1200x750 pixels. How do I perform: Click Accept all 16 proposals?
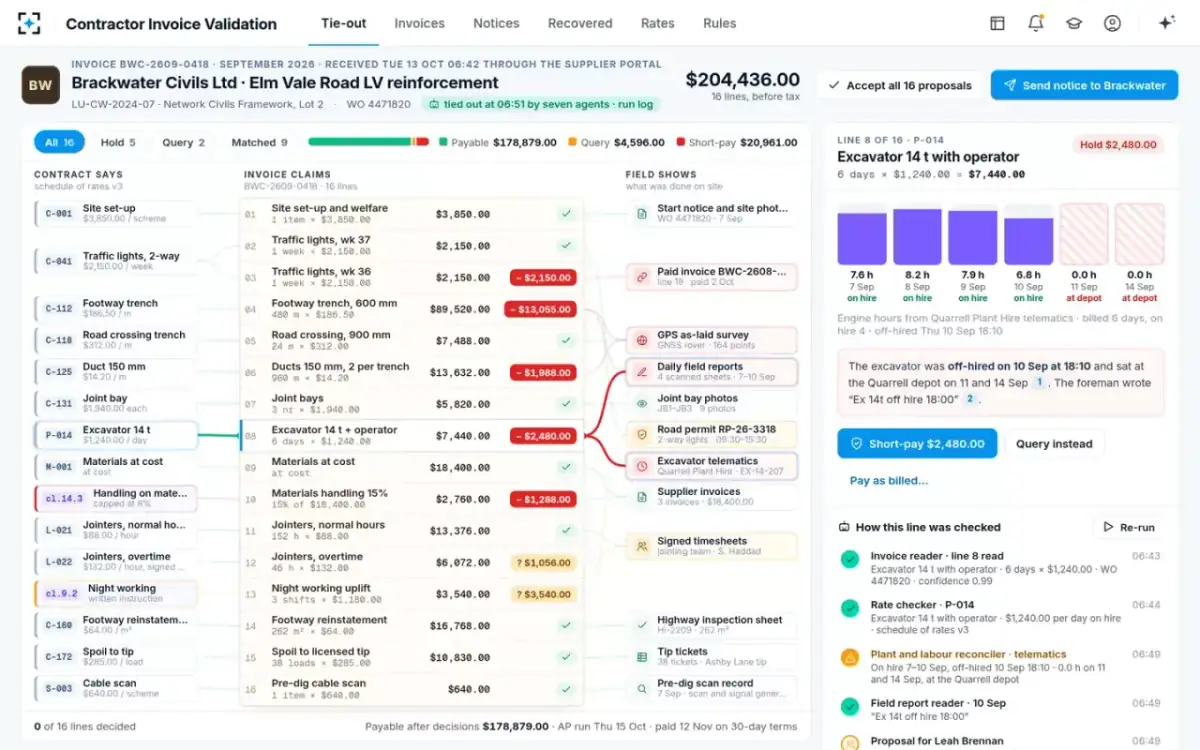(899, 85)
